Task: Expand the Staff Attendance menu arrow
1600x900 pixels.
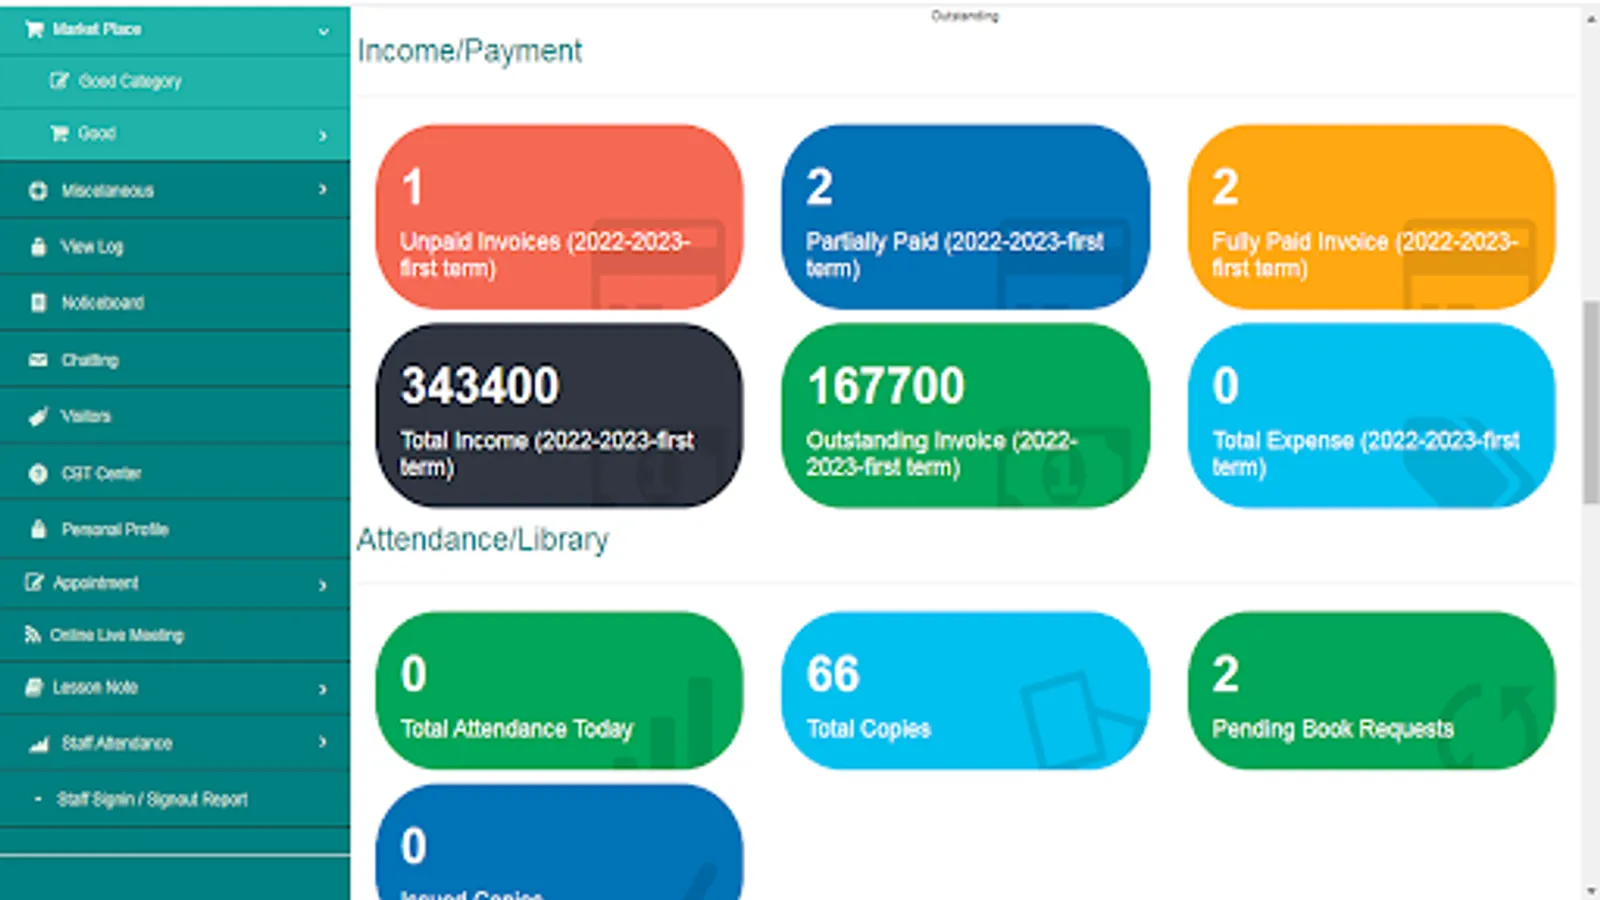Action: pyautogui.click(x=323, y=742)
